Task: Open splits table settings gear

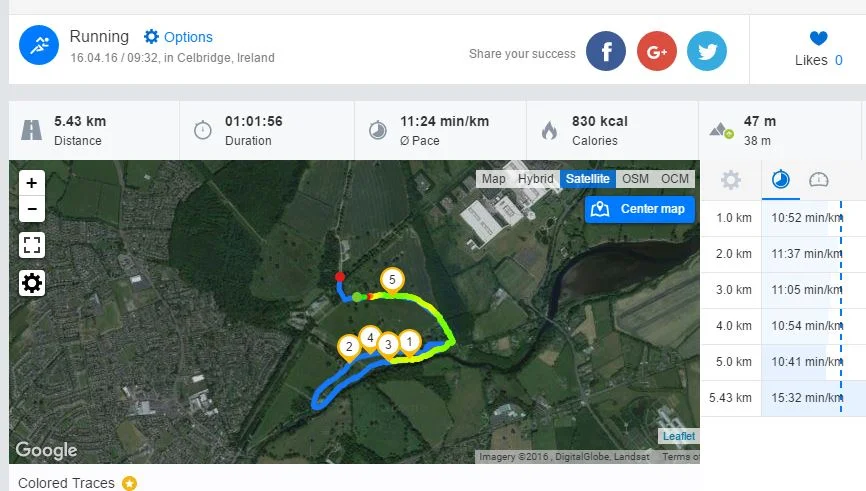Action: coord(731,180)
